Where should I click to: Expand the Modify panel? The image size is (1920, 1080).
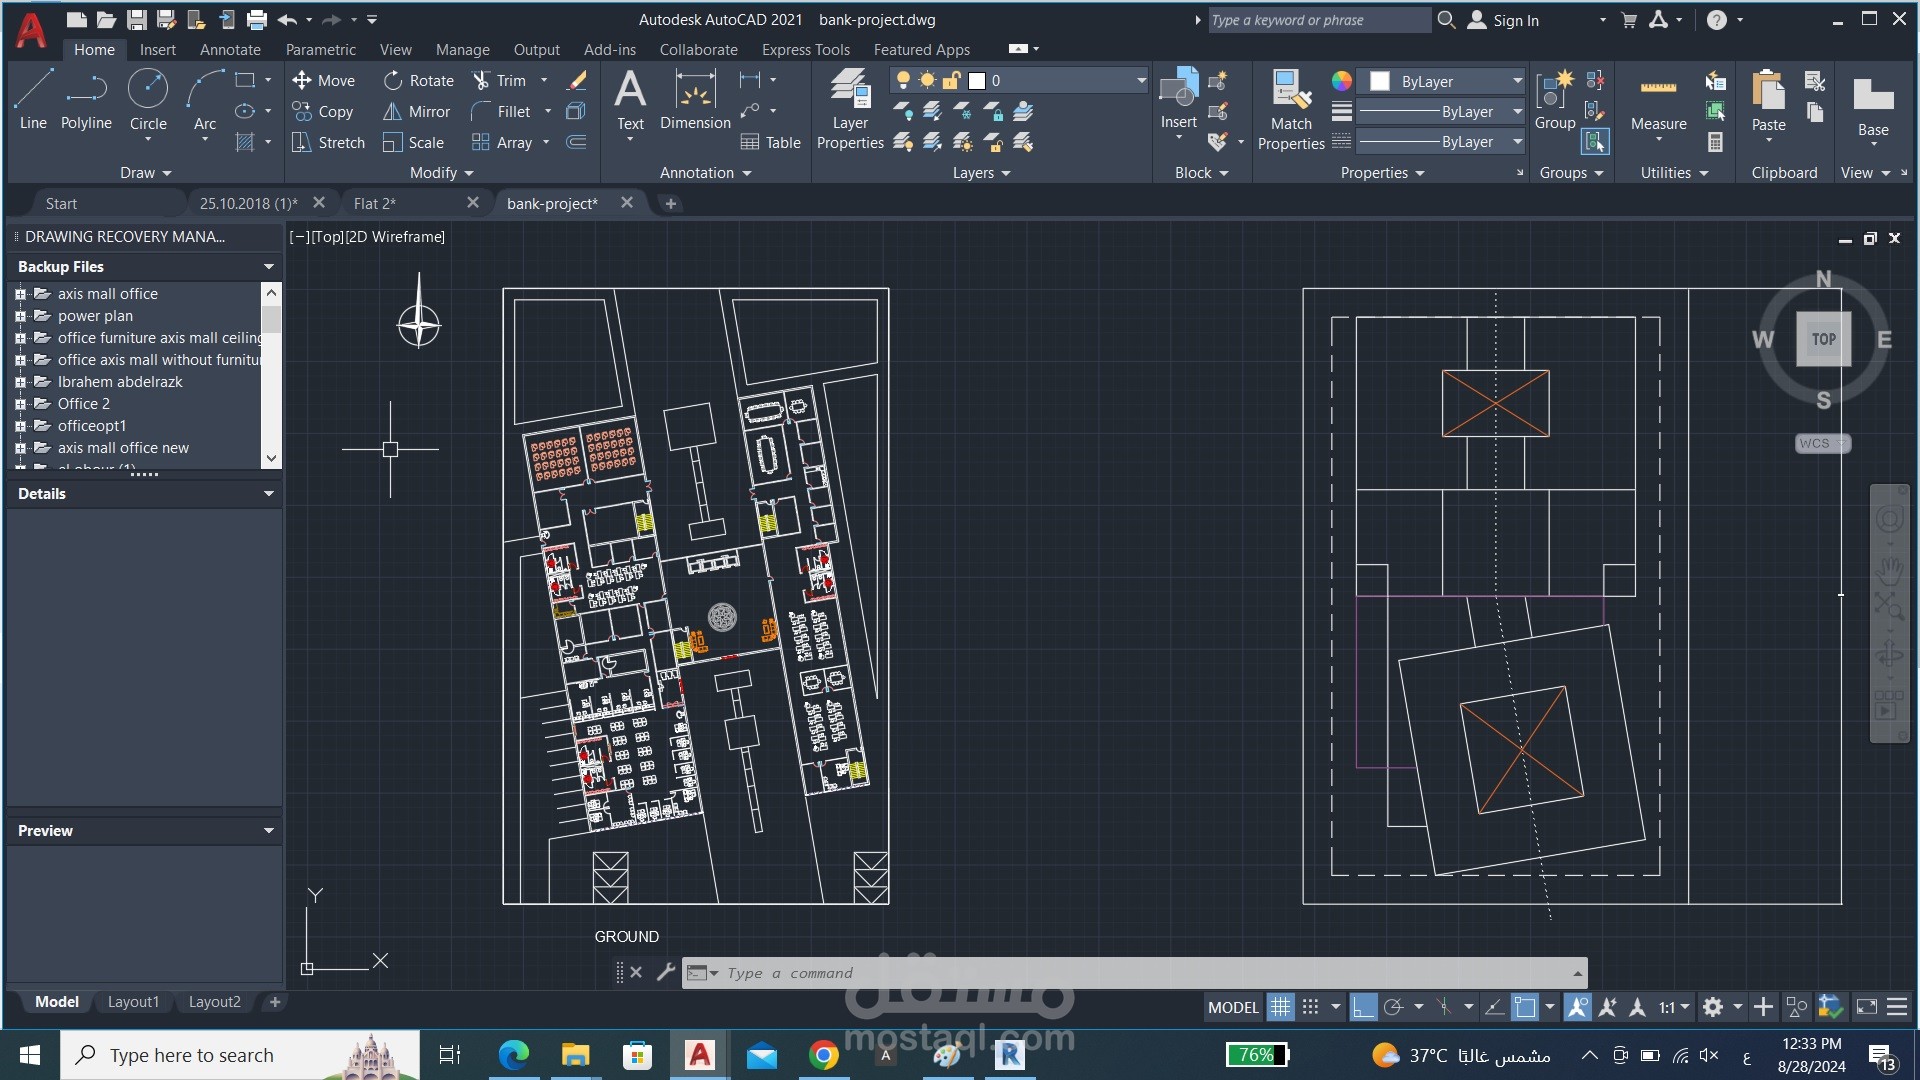pos(441,172)
